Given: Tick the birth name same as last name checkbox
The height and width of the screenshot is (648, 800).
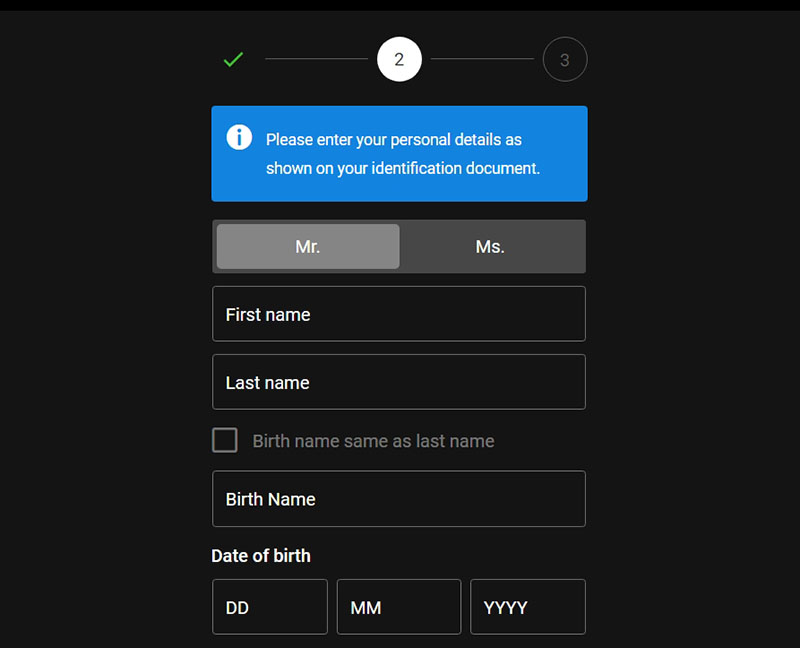Looking at the screenshot, I should [x=225, y=440].
